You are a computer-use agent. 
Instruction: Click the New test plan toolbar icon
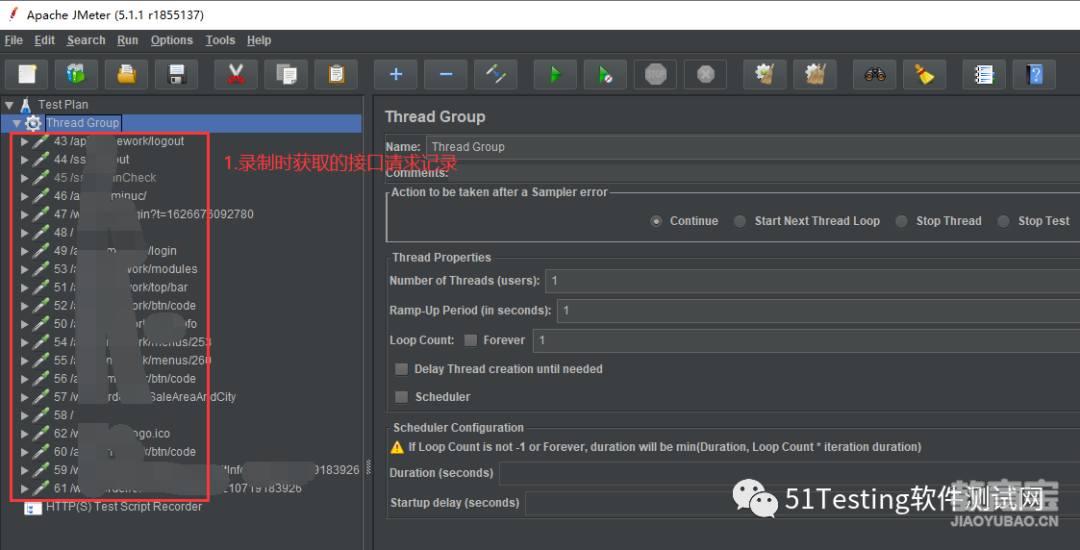(x=26, y=74)
